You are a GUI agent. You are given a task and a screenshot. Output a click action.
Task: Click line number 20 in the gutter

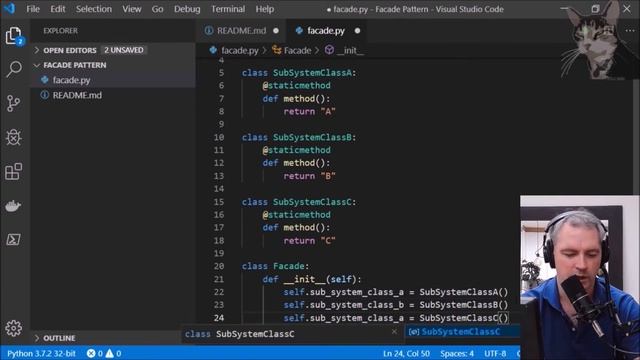(219, 266)
